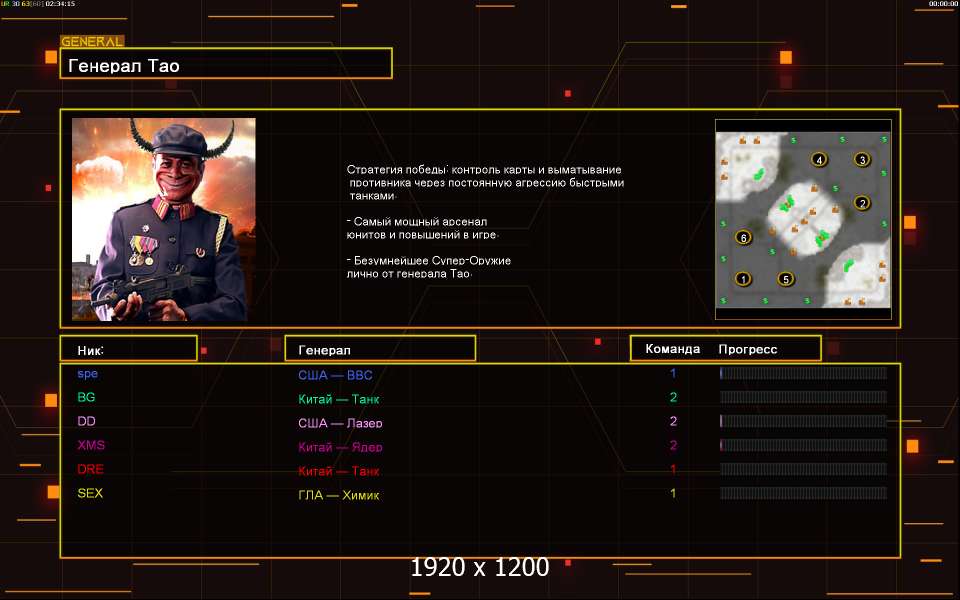960x600 pixels.
Task: Select player nickname 'SEX'
Action: pyautogui.click(x=90, y=493)
